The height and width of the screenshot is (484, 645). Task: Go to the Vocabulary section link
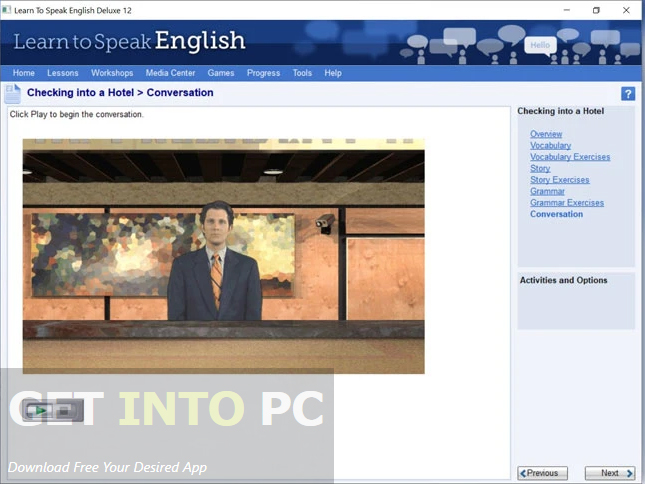[550, 146]
